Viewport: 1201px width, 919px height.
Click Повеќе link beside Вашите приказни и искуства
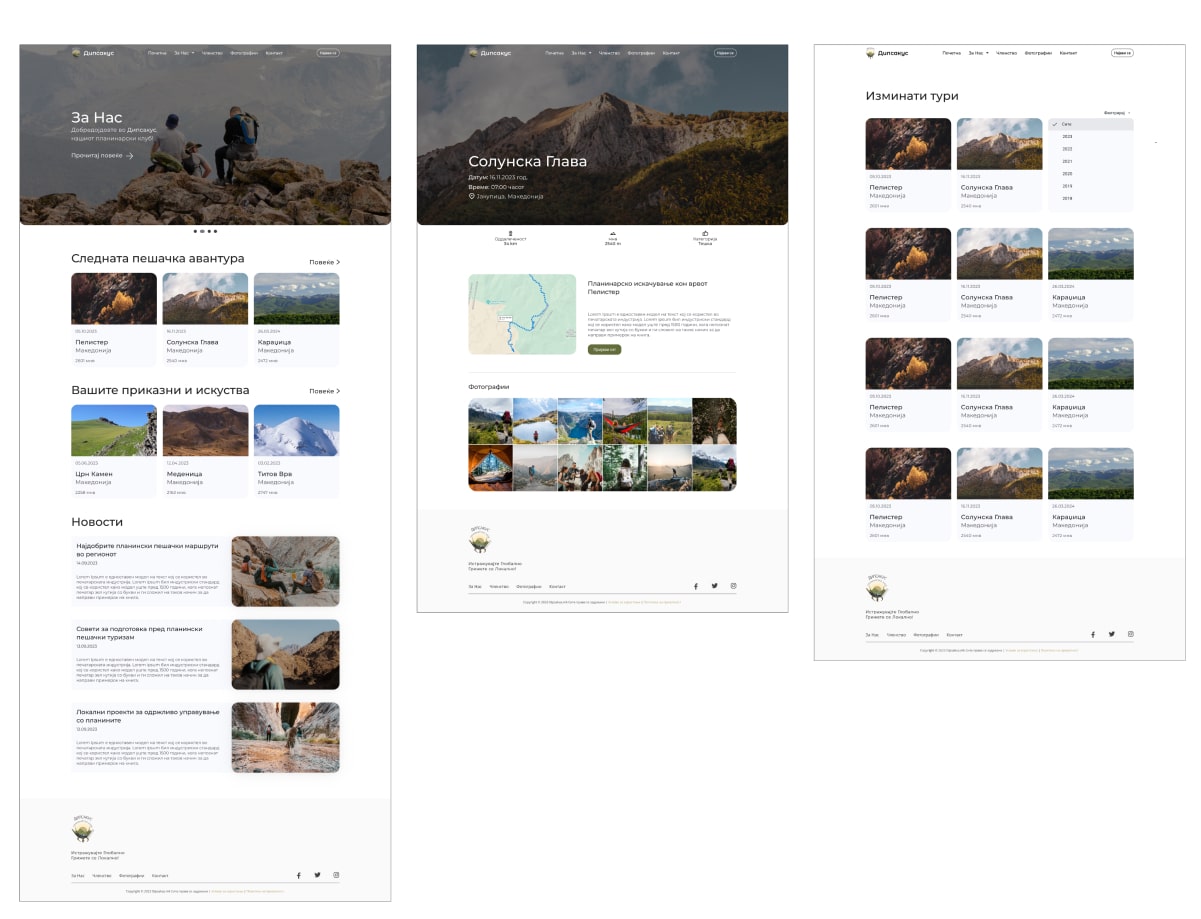(x=324, y=391)
